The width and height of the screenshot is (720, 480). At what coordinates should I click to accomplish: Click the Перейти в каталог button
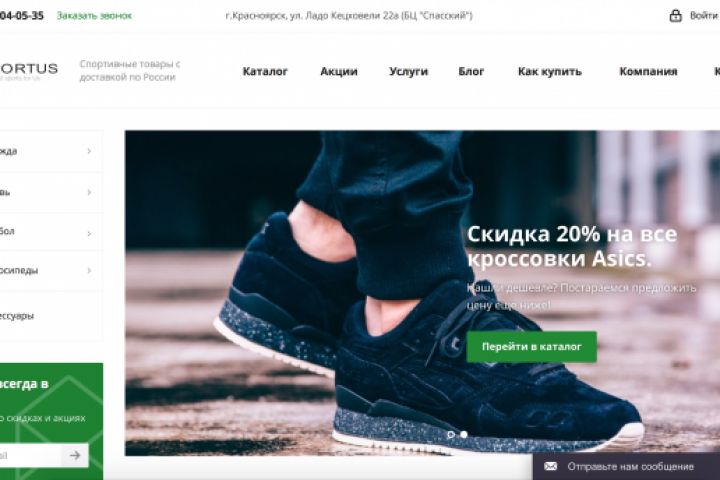(532, 347)
